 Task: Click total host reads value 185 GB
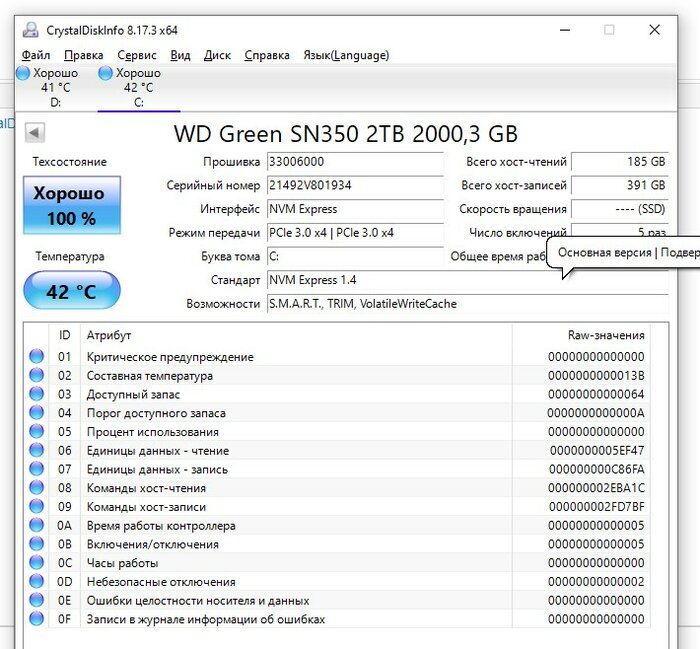coord(620,162)
